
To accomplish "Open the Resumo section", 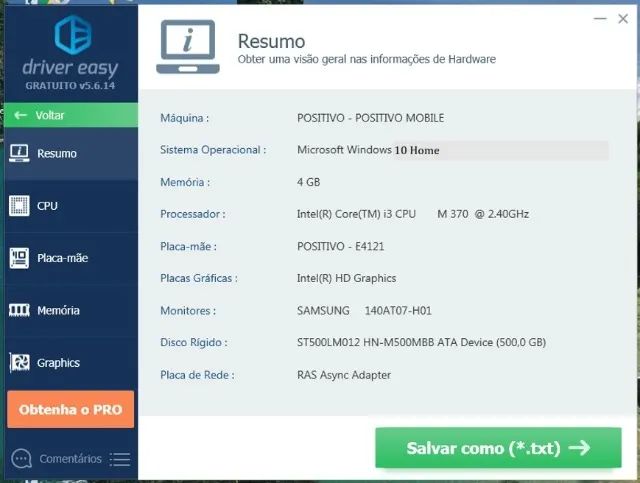I will (x=71, y=154).
